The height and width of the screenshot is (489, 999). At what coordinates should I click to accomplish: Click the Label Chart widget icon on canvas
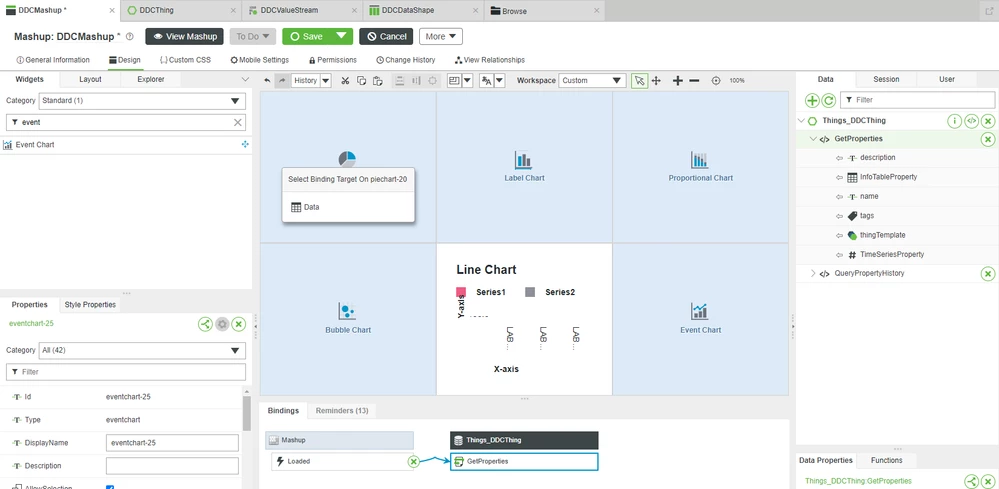coord(524,160)
